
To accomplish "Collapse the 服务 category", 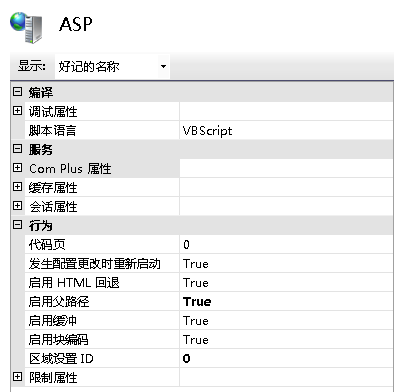I will [x=17, y=149].
